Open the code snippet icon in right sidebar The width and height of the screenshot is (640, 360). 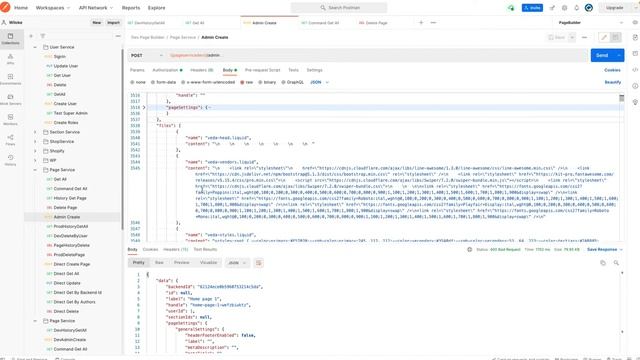click(x=635, y=70)
